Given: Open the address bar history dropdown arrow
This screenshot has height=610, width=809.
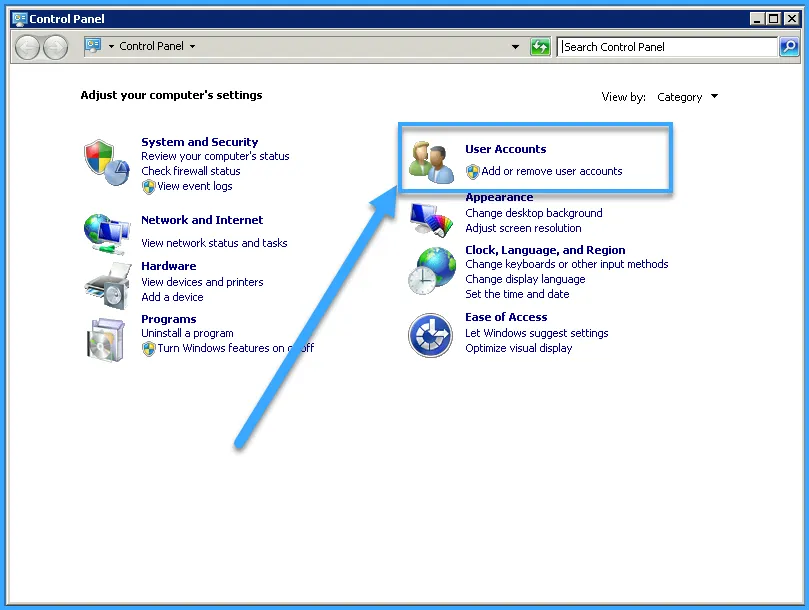Looking at the screenshot, I should tap(516, 47).
